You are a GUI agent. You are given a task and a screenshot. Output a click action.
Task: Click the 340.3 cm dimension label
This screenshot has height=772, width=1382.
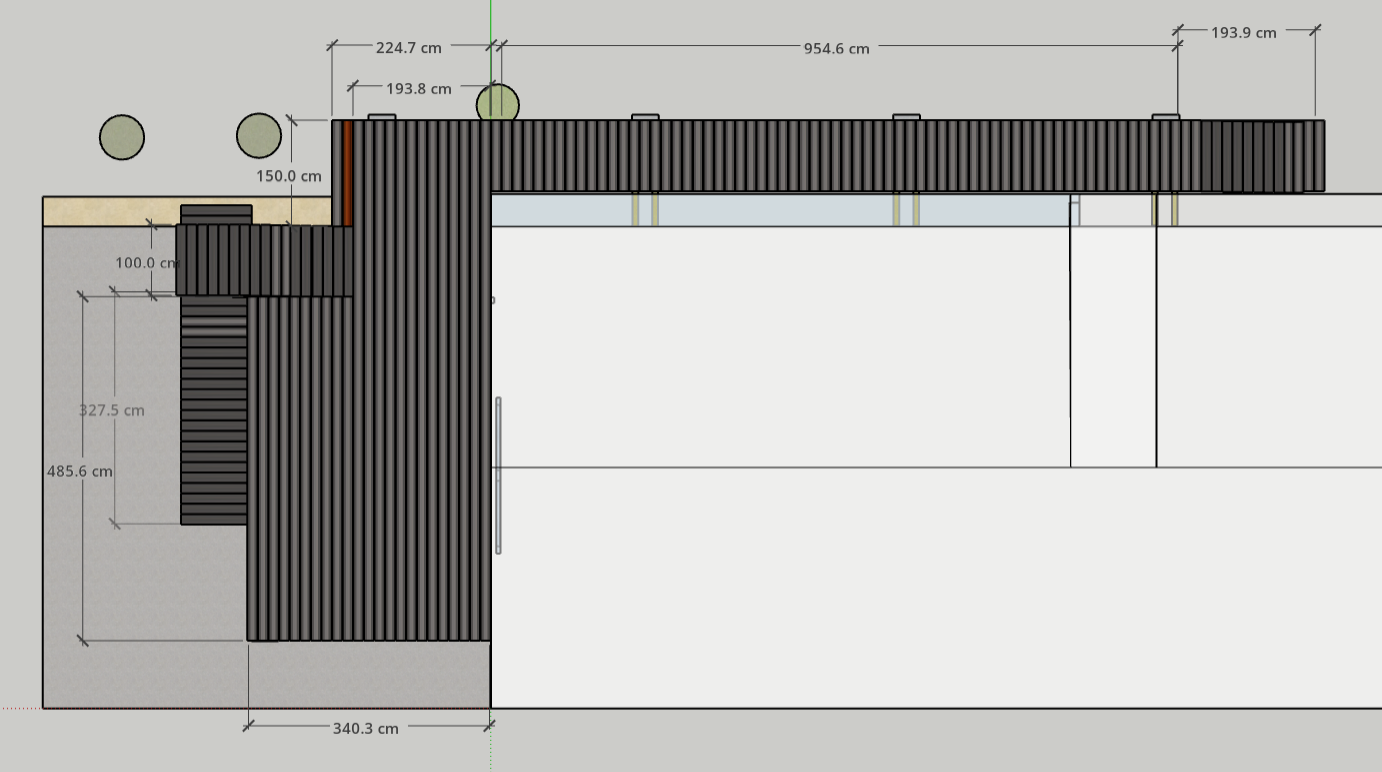click(x=365, y=728)
